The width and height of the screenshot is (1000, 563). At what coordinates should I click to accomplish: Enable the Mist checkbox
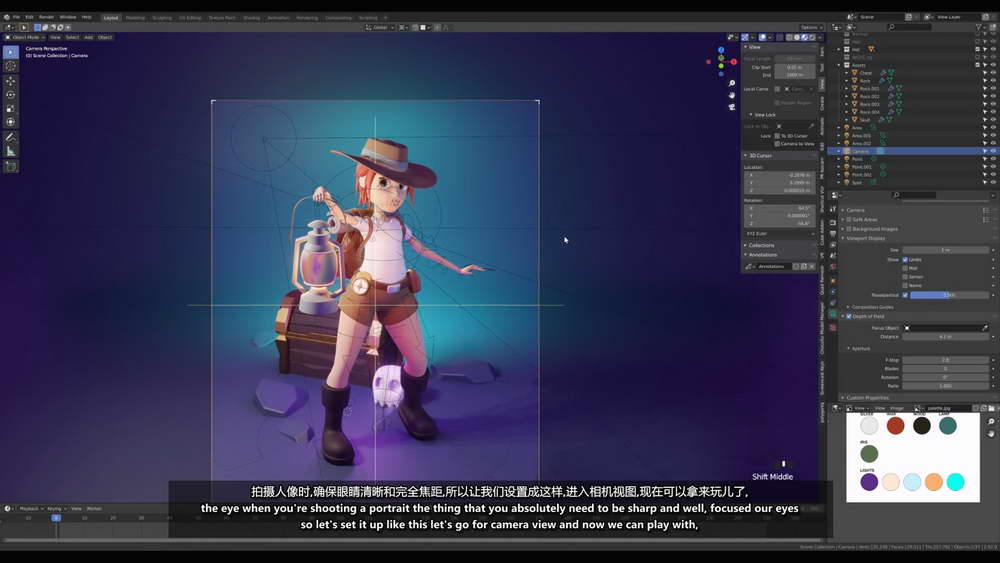point(905,268)
